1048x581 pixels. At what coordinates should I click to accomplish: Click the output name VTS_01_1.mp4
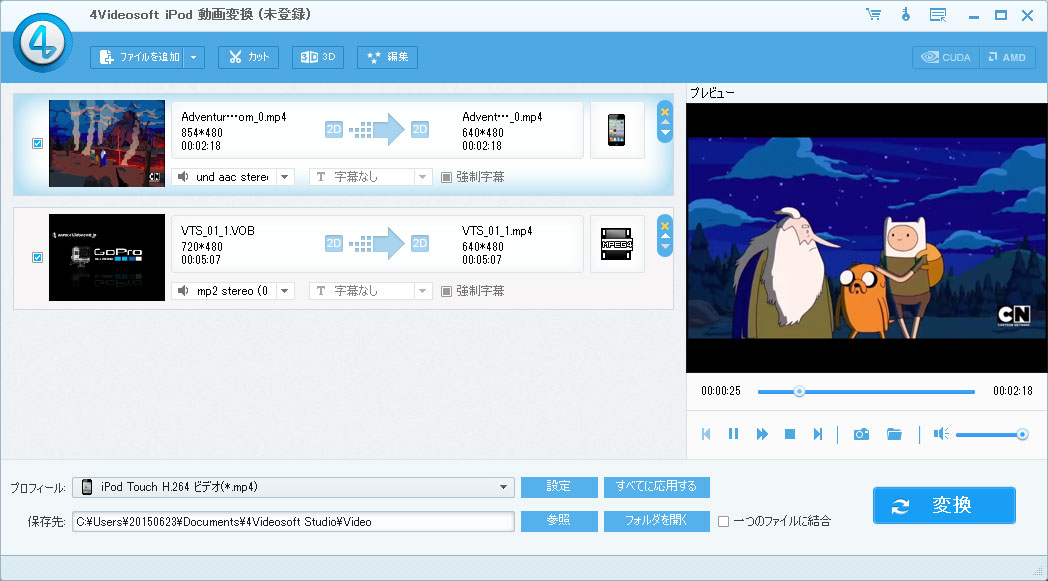coord(497,231)
